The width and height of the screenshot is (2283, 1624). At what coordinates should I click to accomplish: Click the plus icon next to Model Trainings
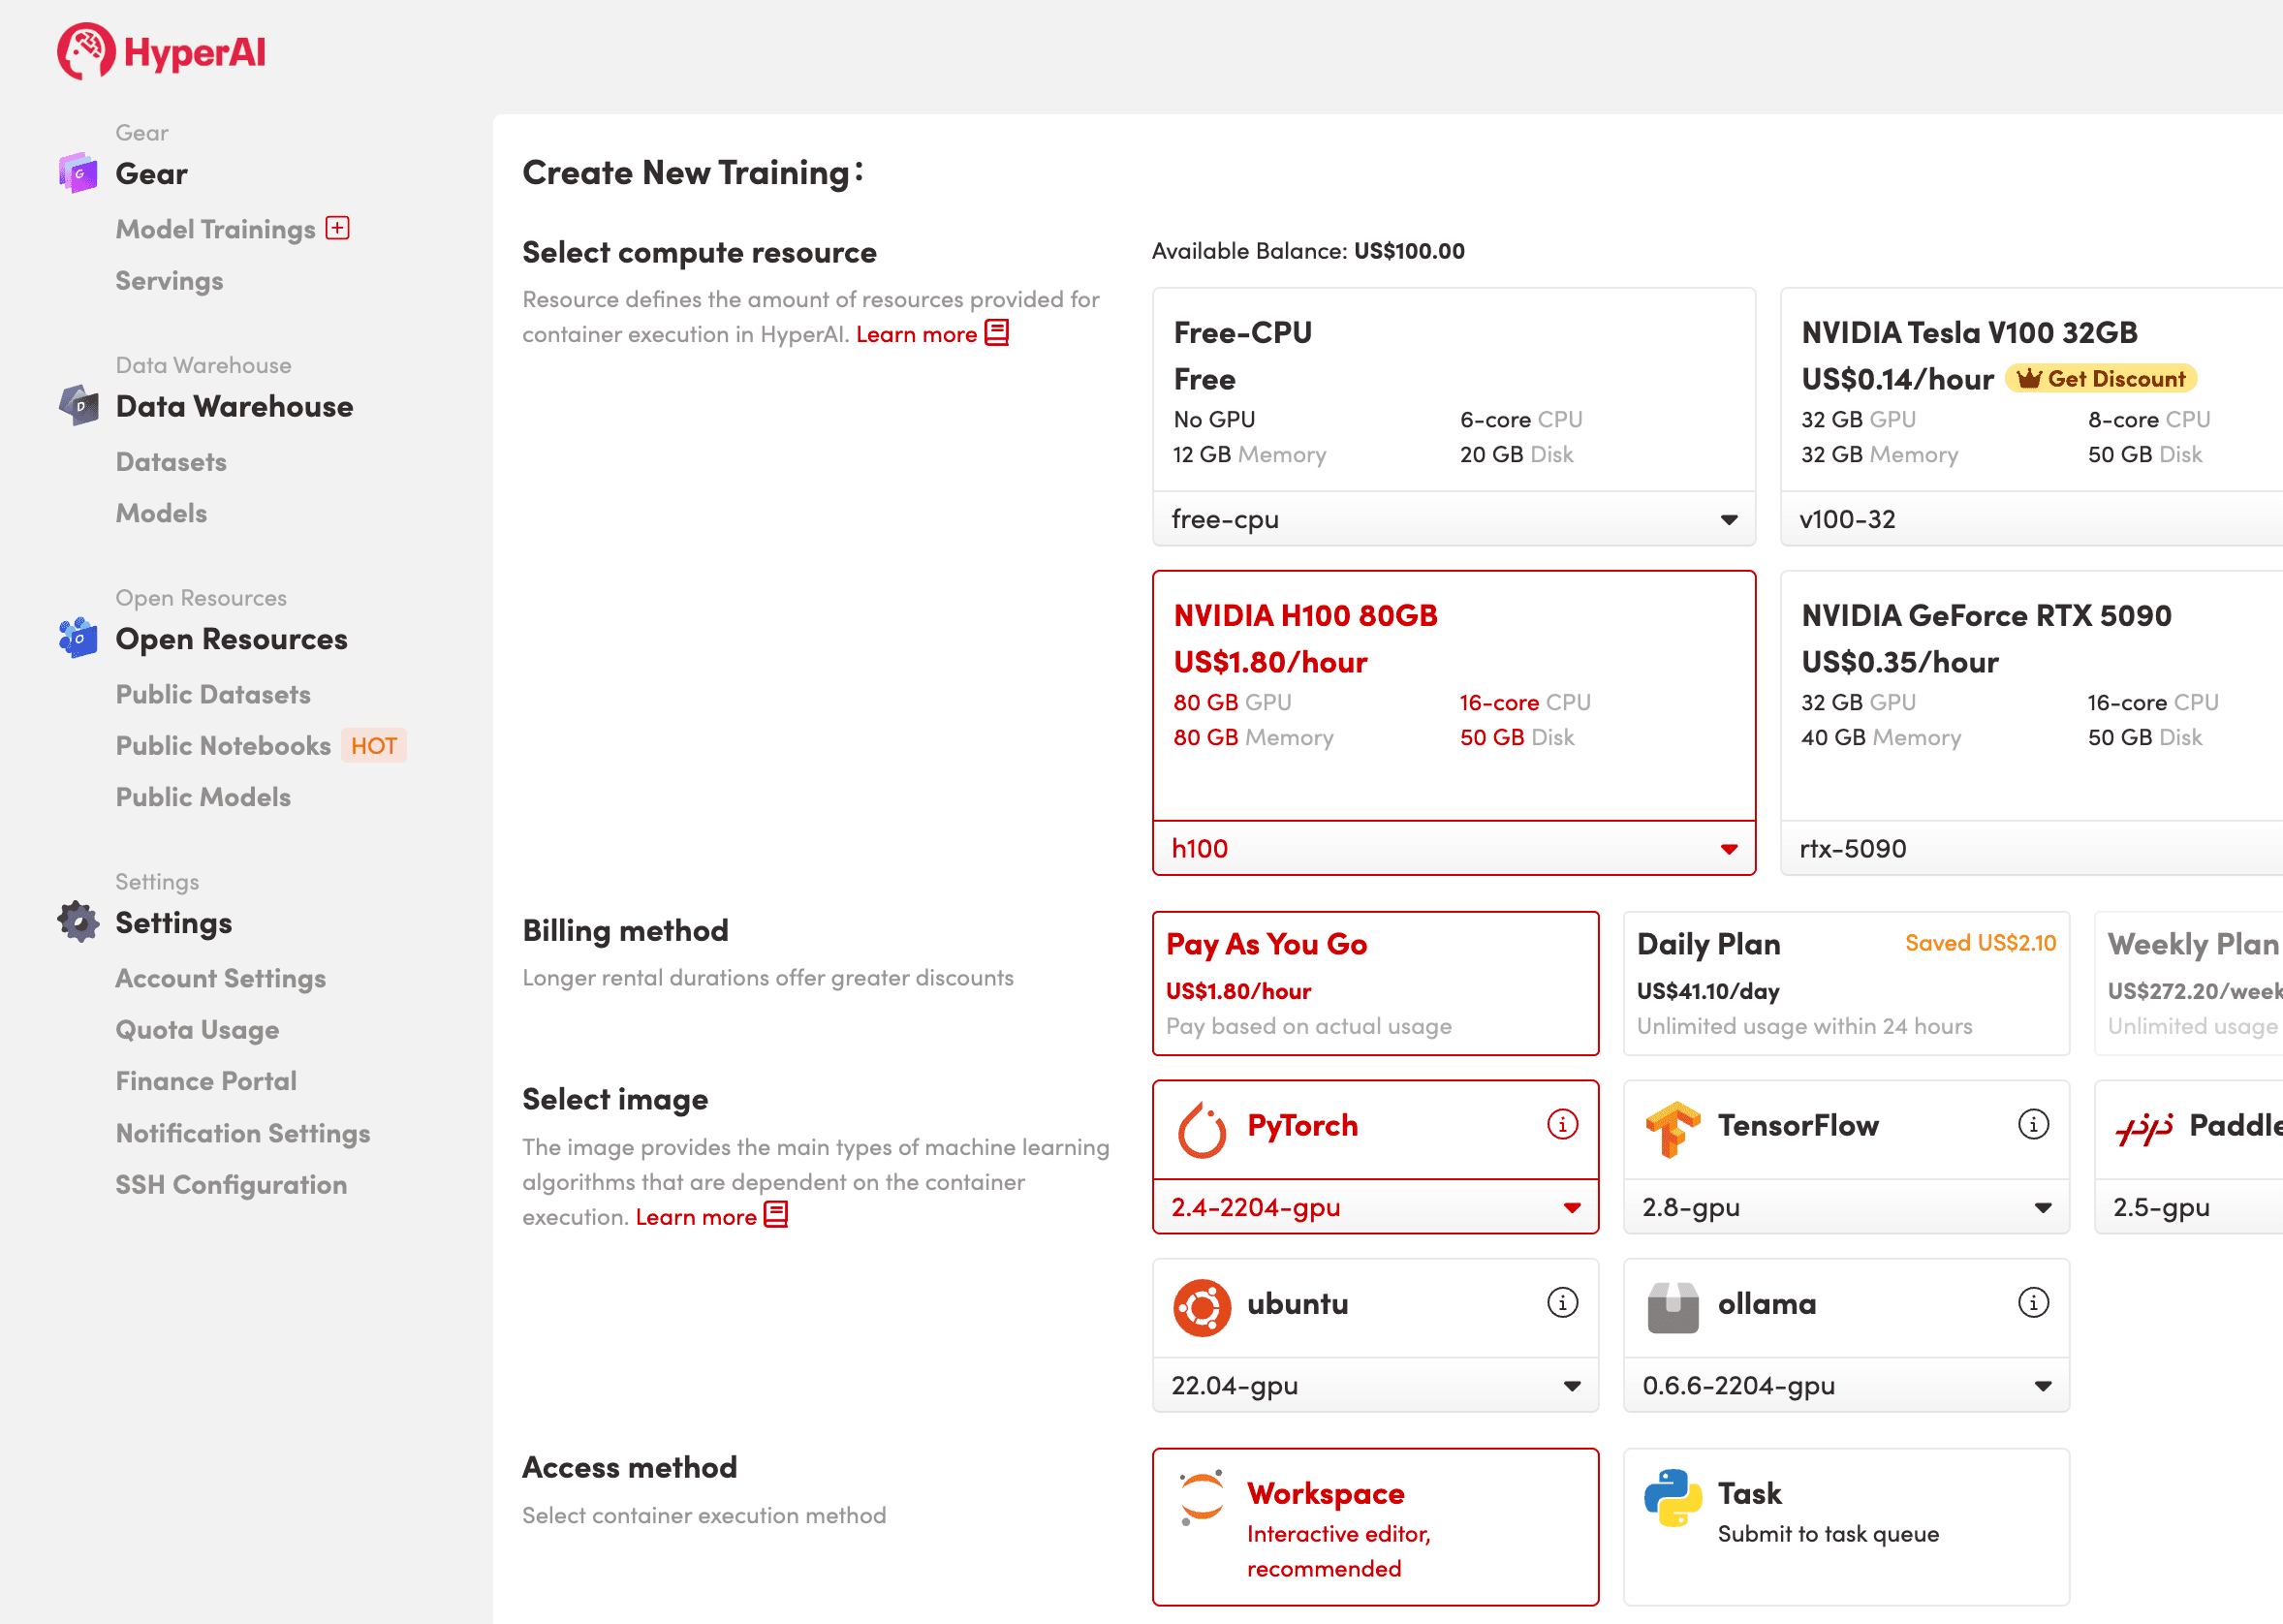(338, 228)
